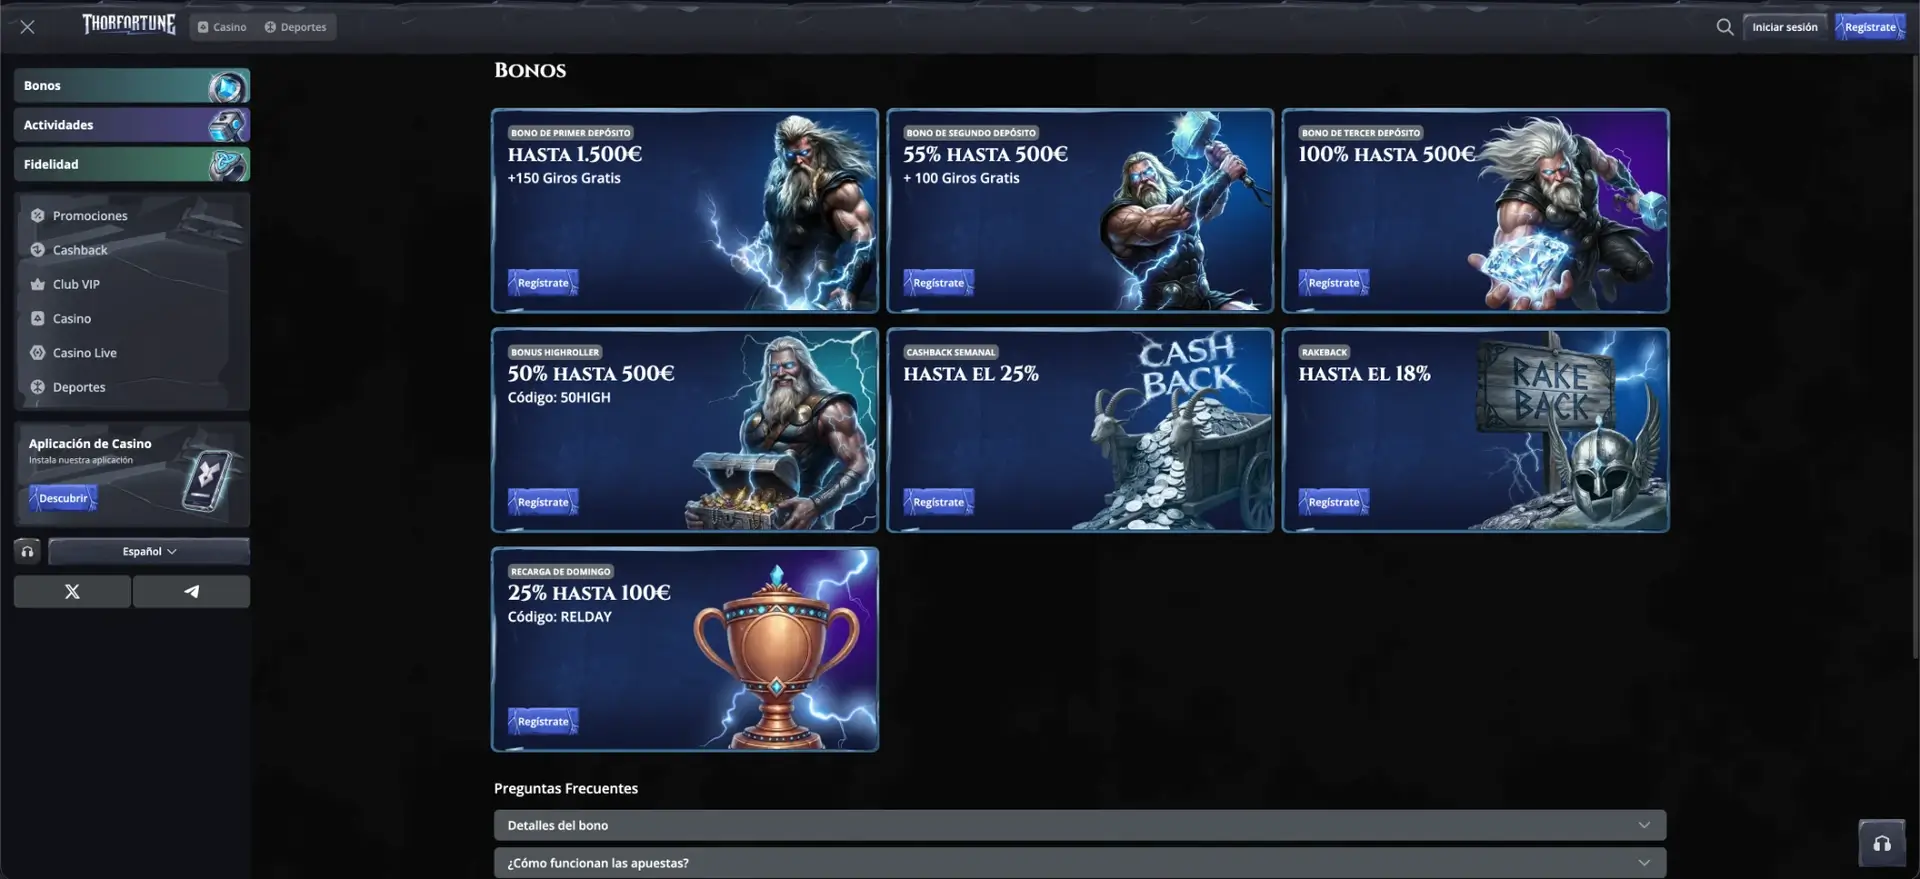Image resolution: width=1920 pixels, height=879 pixels.
Task: Click Iniciar sesión button
Action: coord(1785,27)
